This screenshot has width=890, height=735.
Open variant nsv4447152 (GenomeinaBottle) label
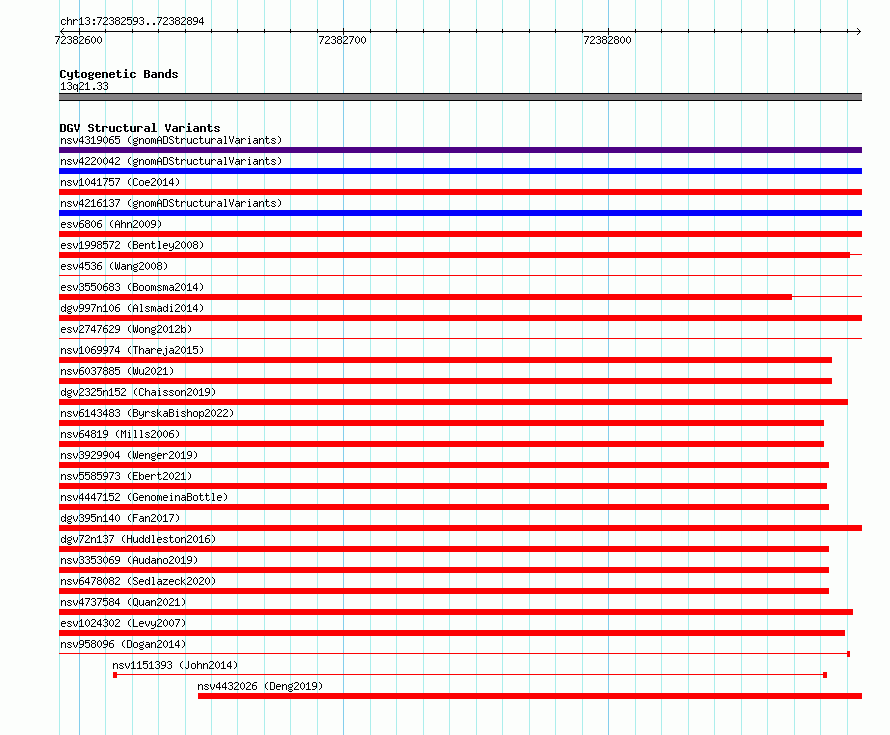point(144,497)
